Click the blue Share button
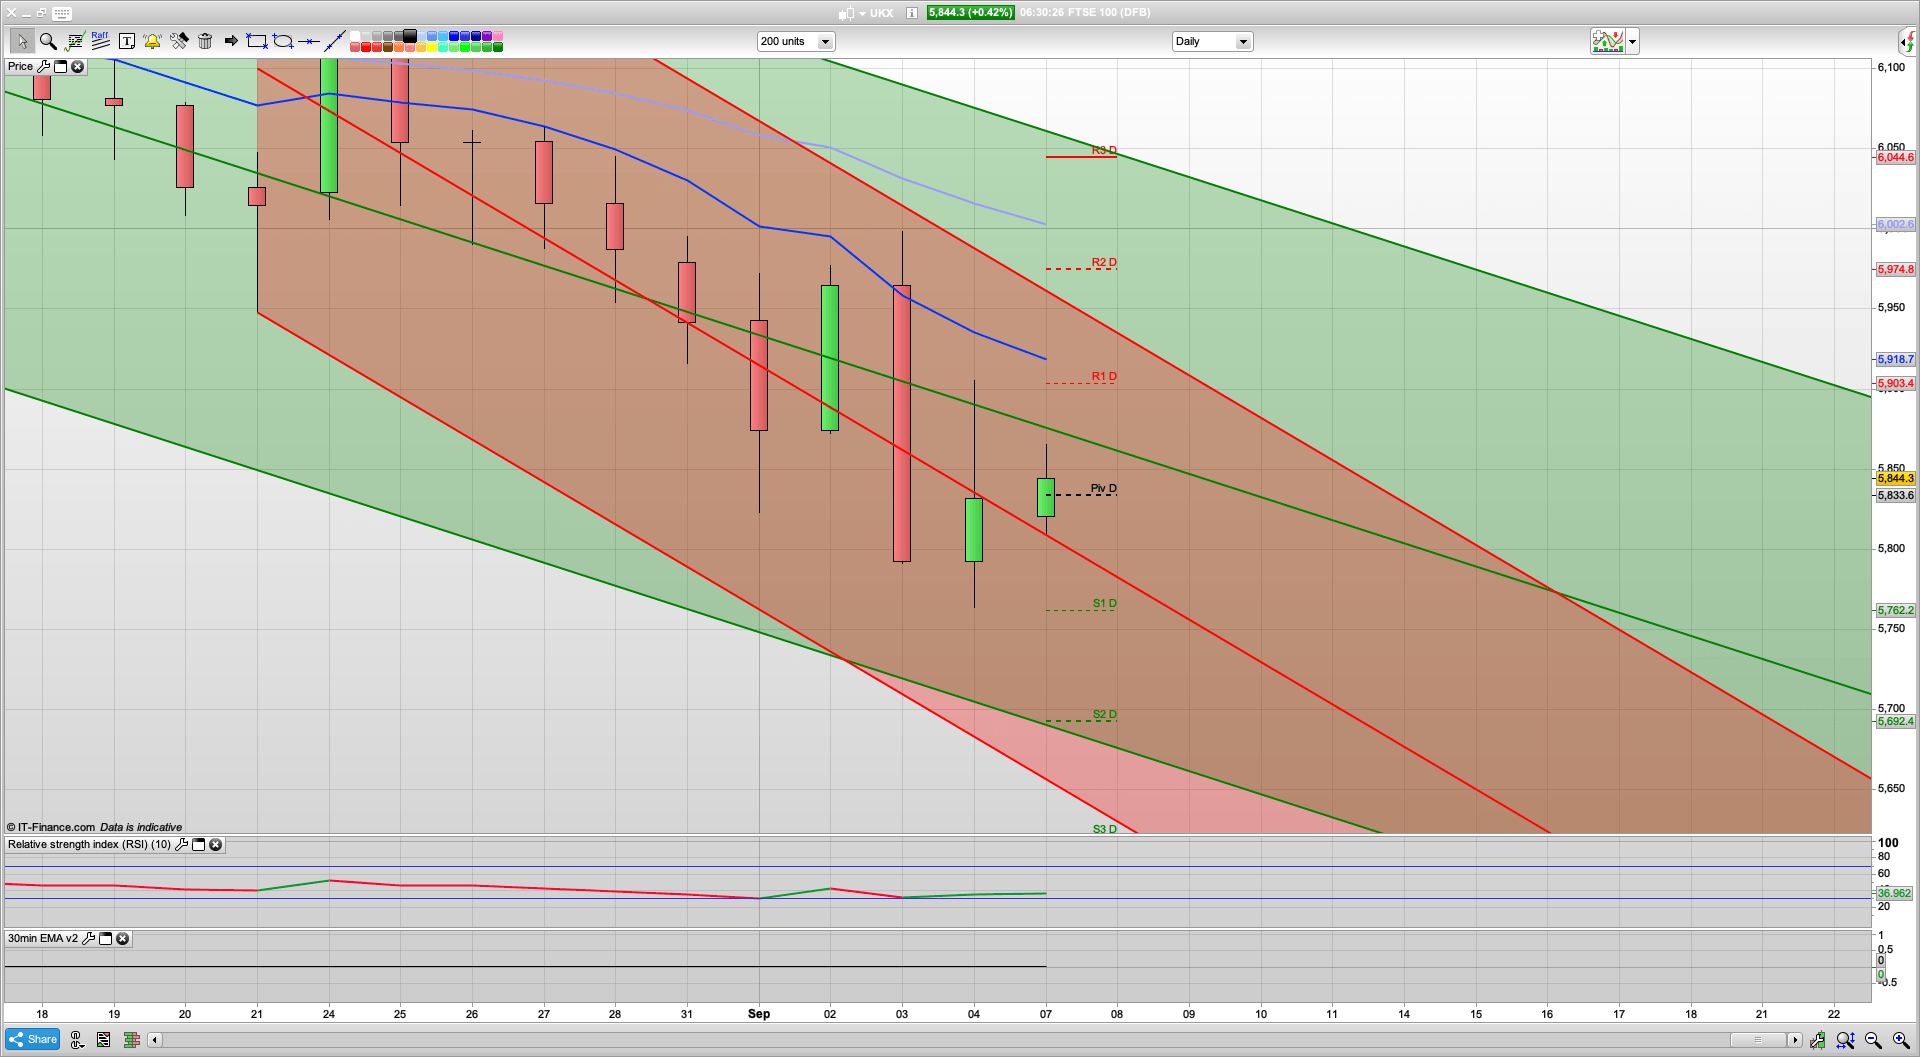The image size is (1920, 1057). point(31,1039)
